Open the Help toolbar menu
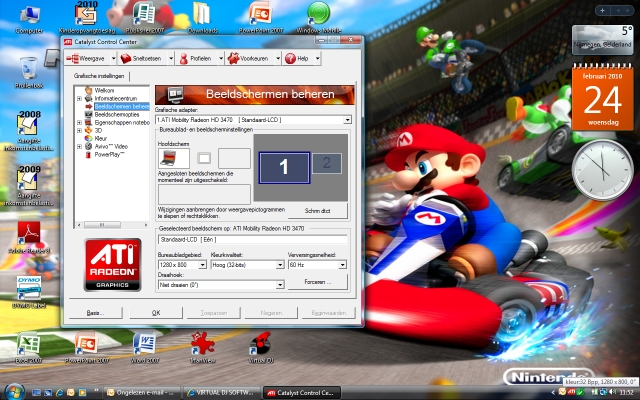Image resolution: width=640 pixels, height=400 pixels. tap(297, 58)
